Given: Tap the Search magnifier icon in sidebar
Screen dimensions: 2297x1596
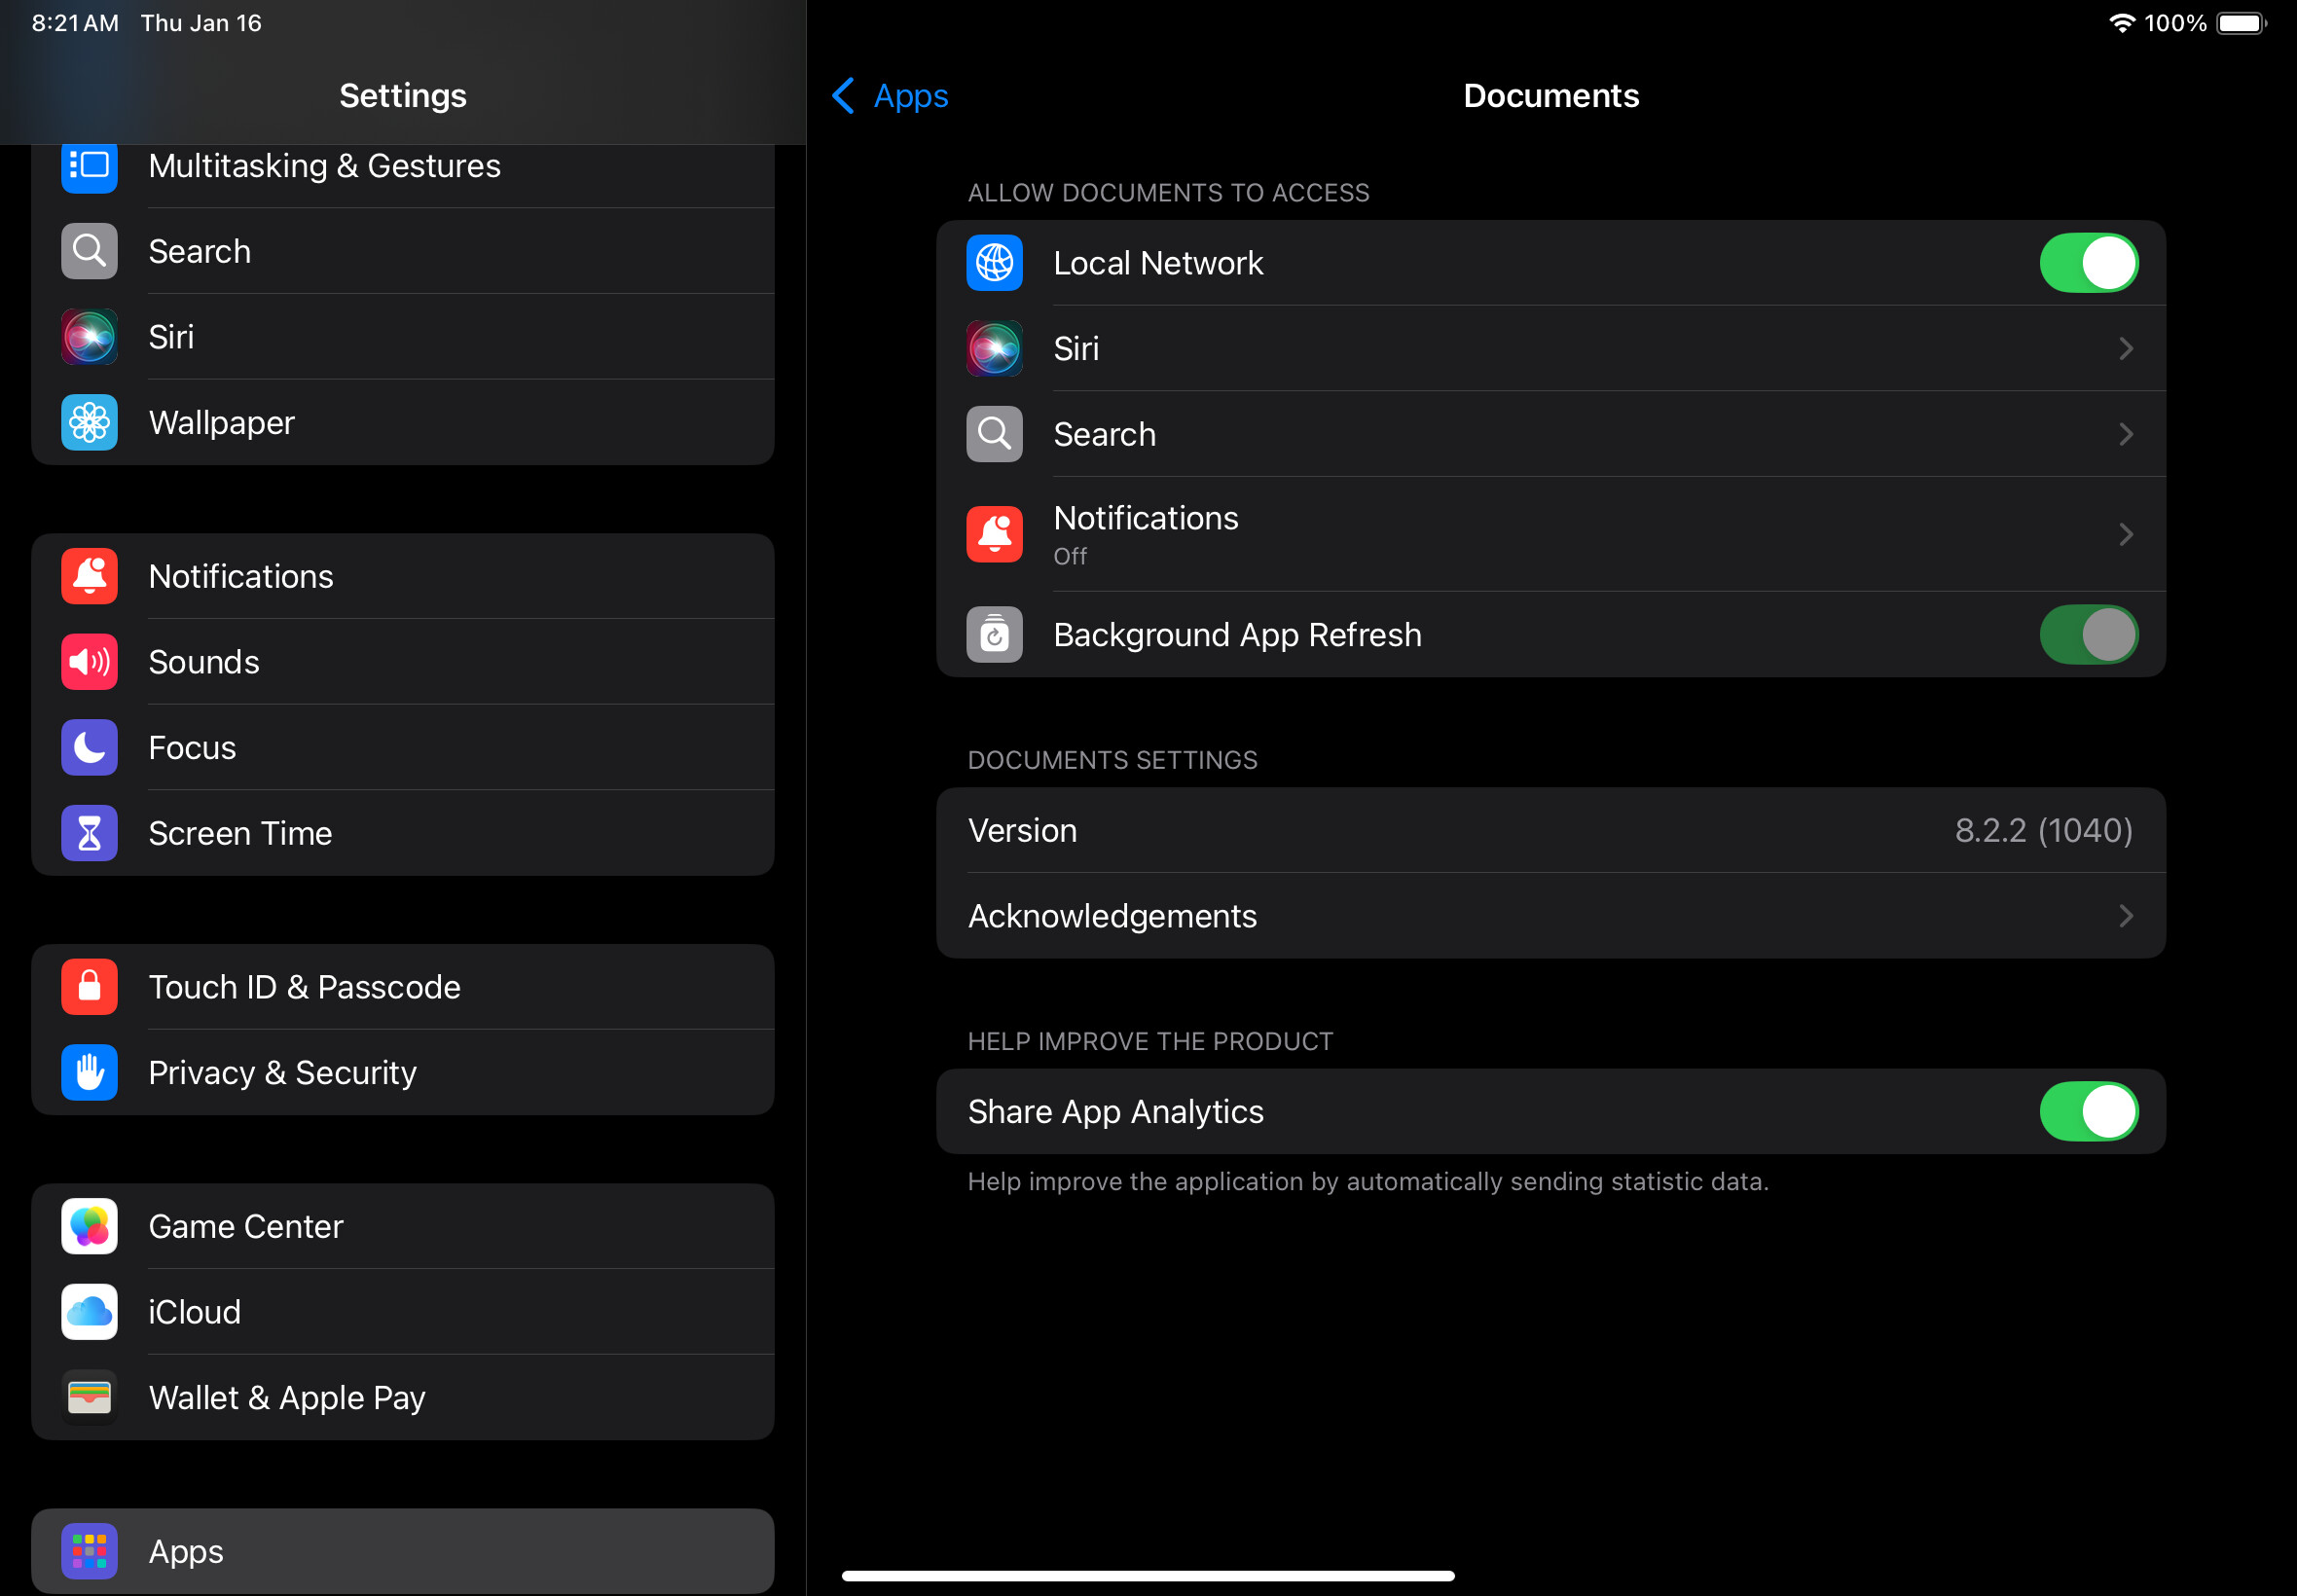Looking at the screenshot, I should point(89,251).
